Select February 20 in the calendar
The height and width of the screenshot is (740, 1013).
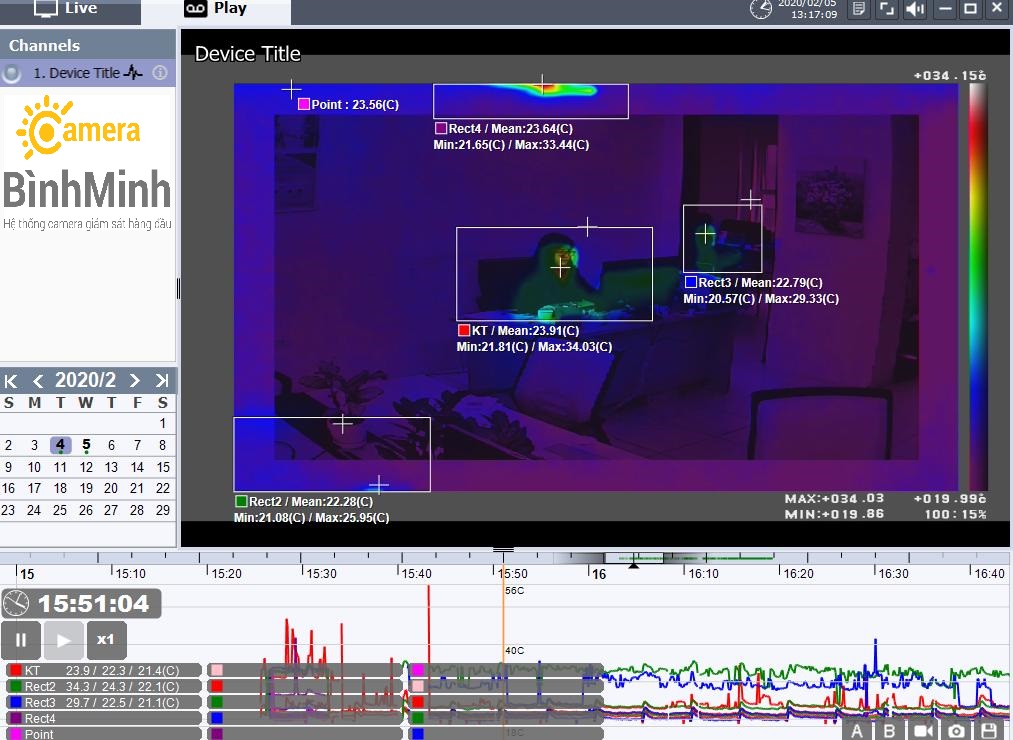click(x=111, y=489)
